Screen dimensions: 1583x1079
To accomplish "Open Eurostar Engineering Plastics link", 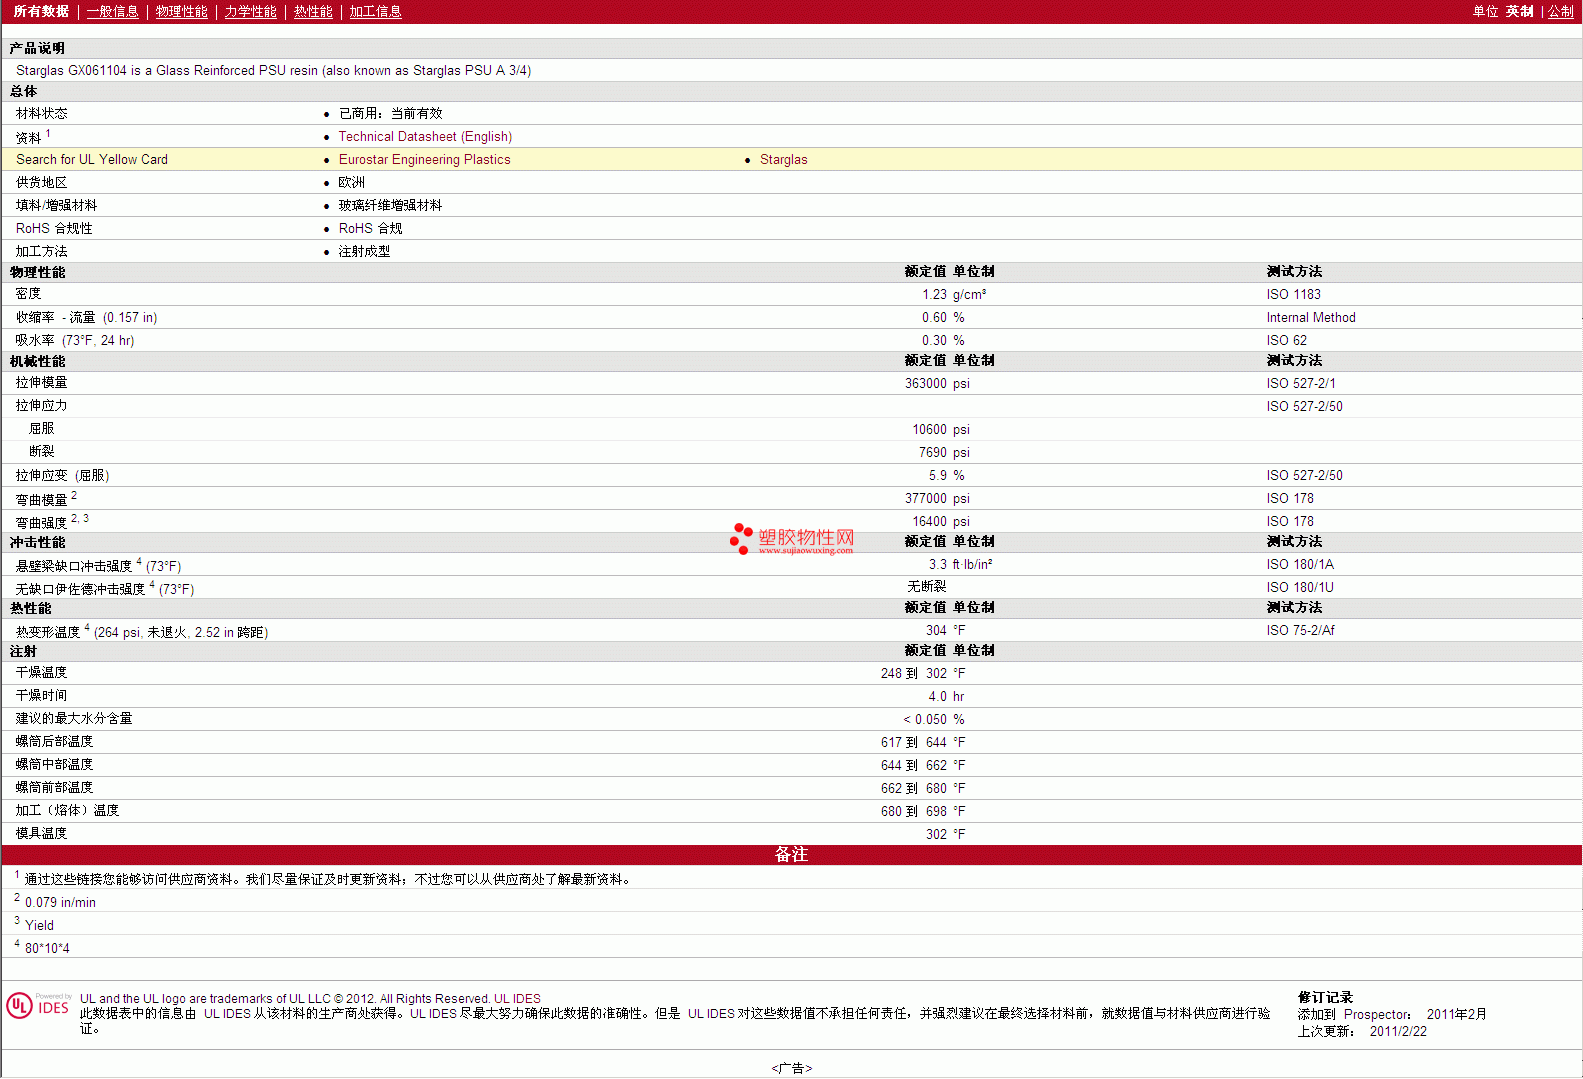I will pyautogui.click(x=424, y=159).
